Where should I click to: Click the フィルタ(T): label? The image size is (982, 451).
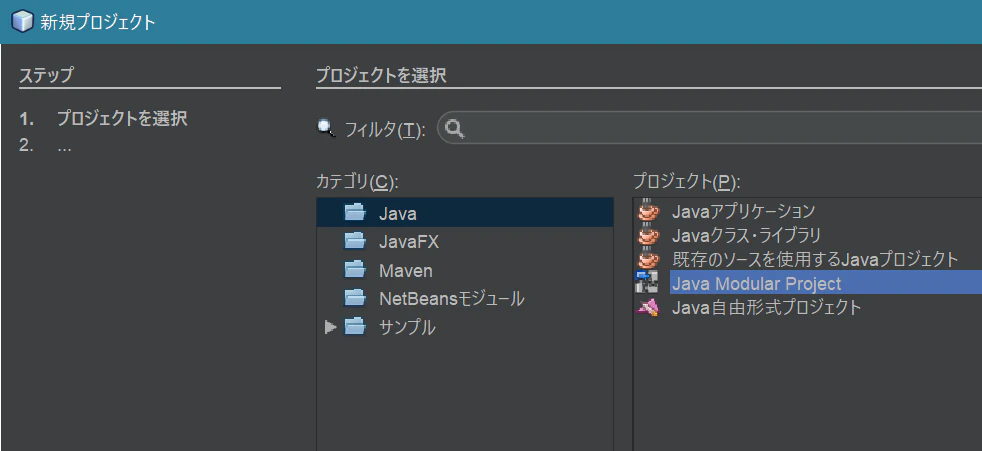click(x=385, y=129)
